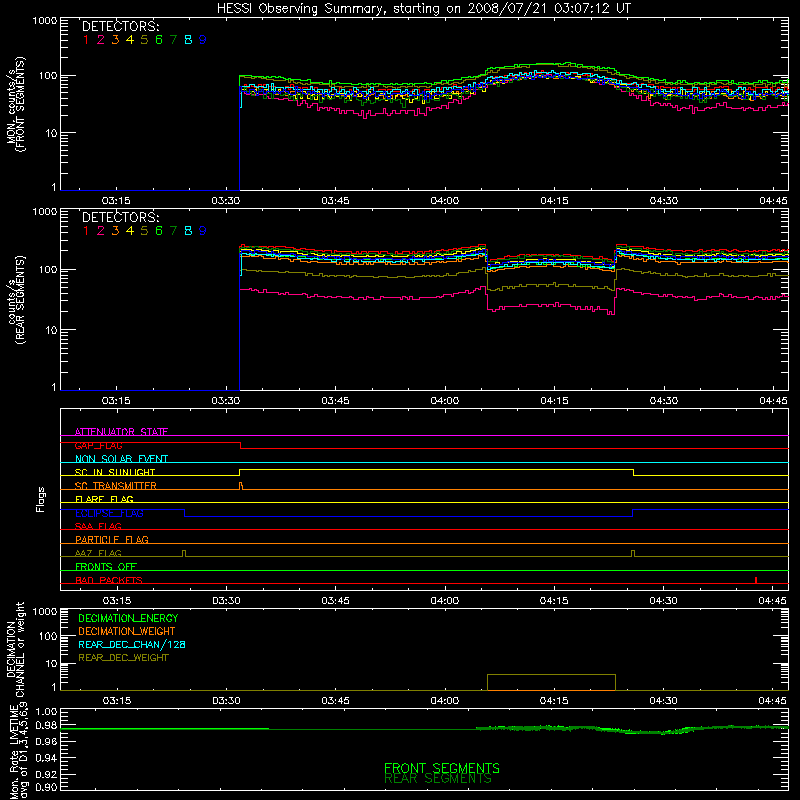Select the SC_IN_SUNLIGHT flag label

point(115,472)
